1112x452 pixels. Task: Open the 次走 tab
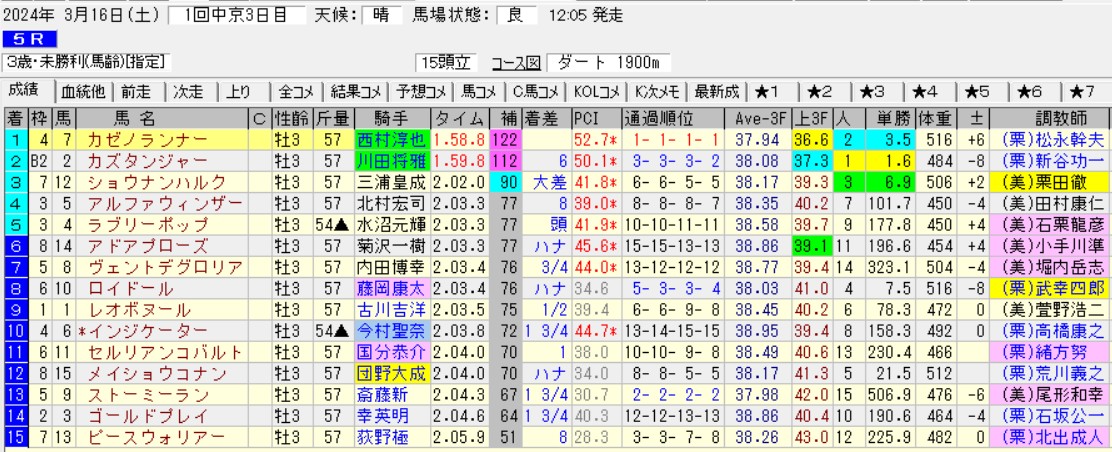coord(188,92)
